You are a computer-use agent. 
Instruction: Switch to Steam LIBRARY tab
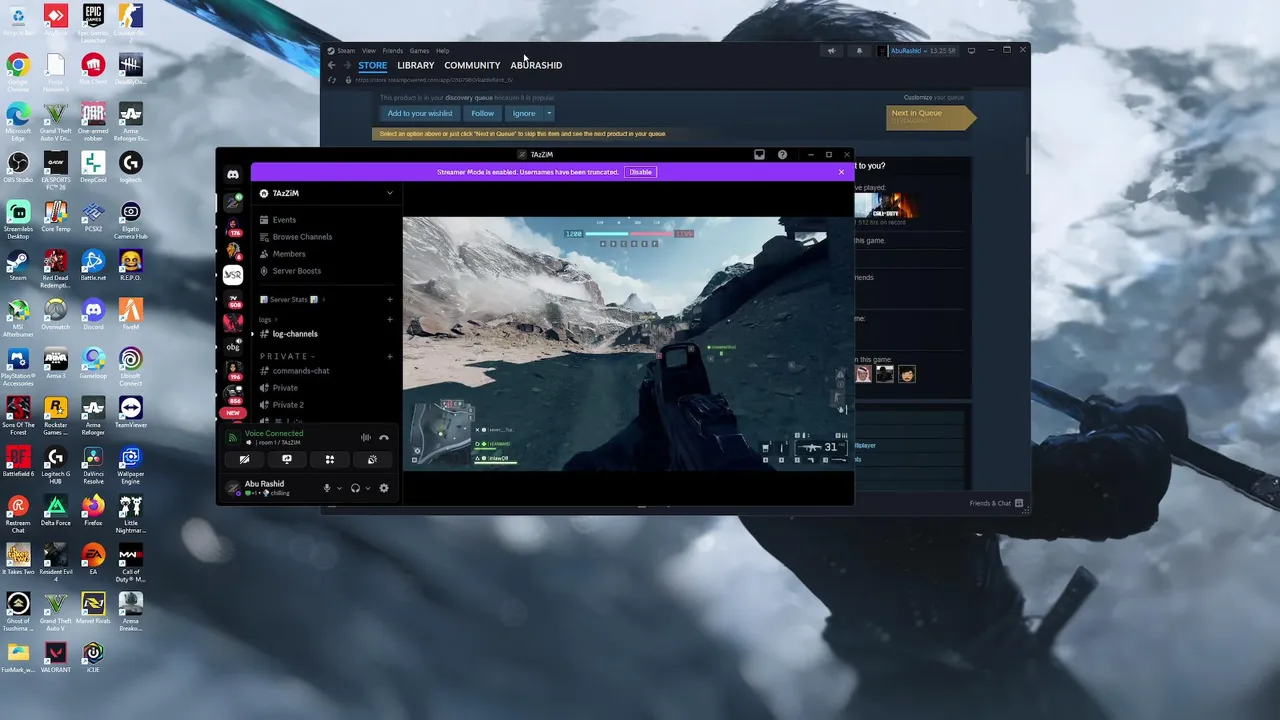coord(416,65)
